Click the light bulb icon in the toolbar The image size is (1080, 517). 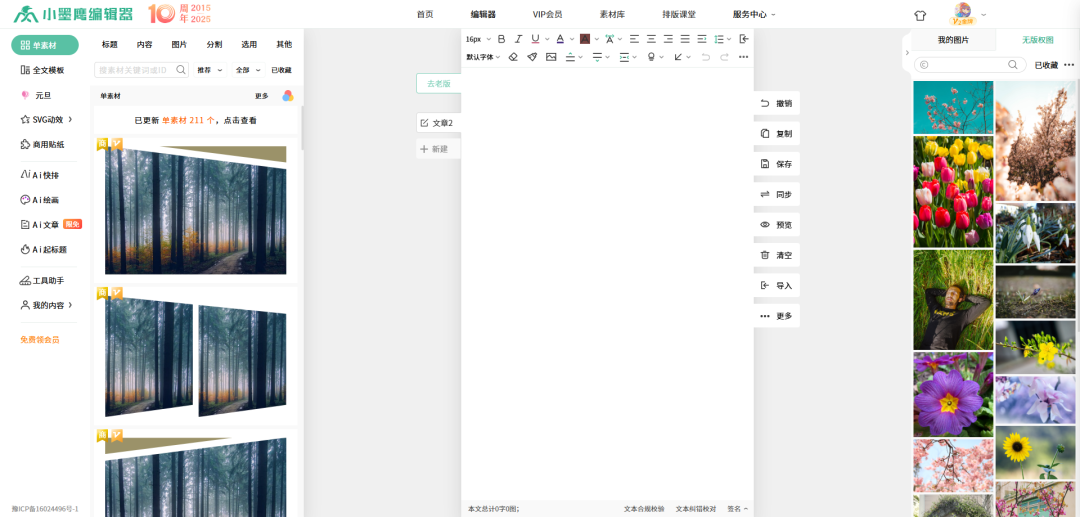tap(651, 57)
